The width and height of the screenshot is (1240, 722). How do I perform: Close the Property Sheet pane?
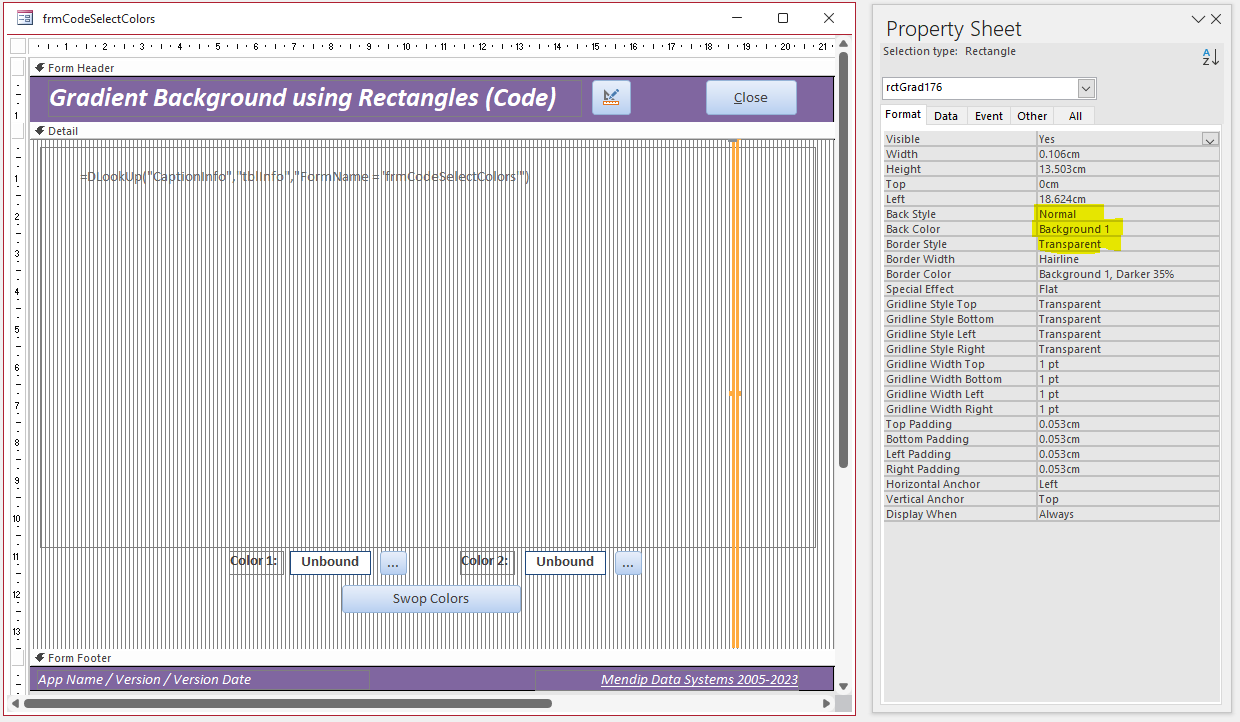point(1216,19)
